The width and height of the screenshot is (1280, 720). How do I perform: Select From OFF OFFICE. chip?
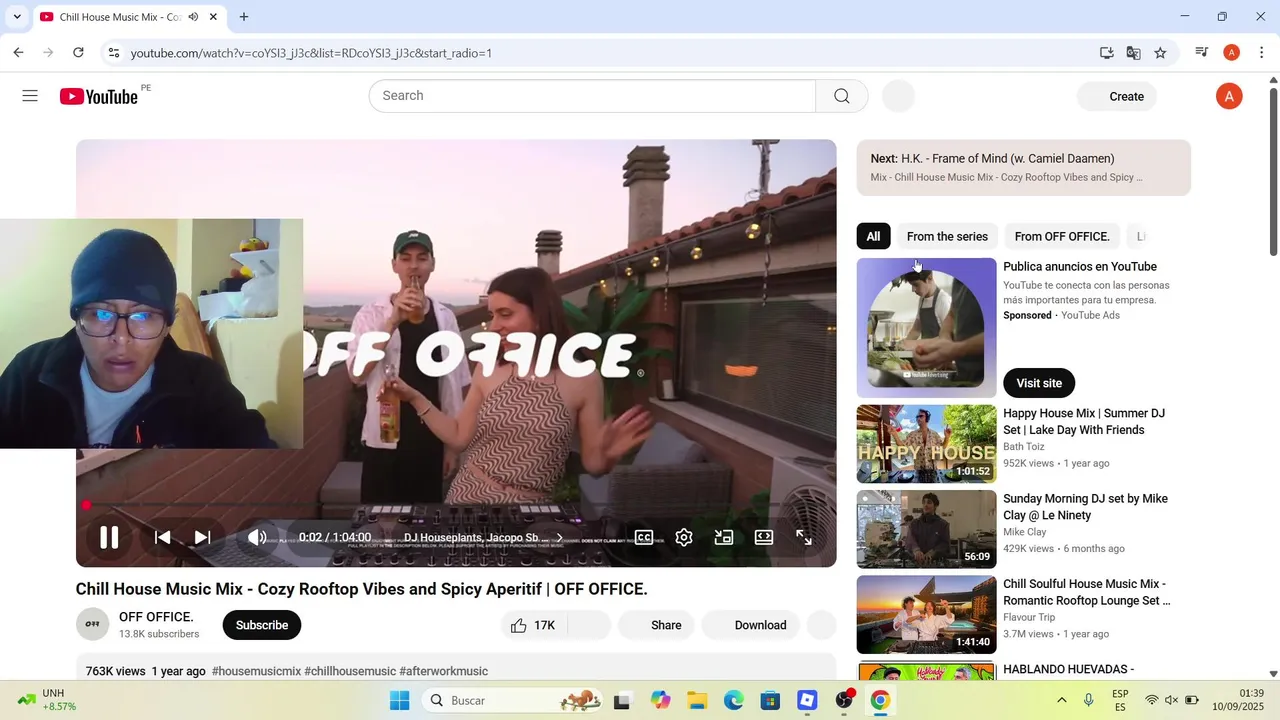coord(1062,236)
